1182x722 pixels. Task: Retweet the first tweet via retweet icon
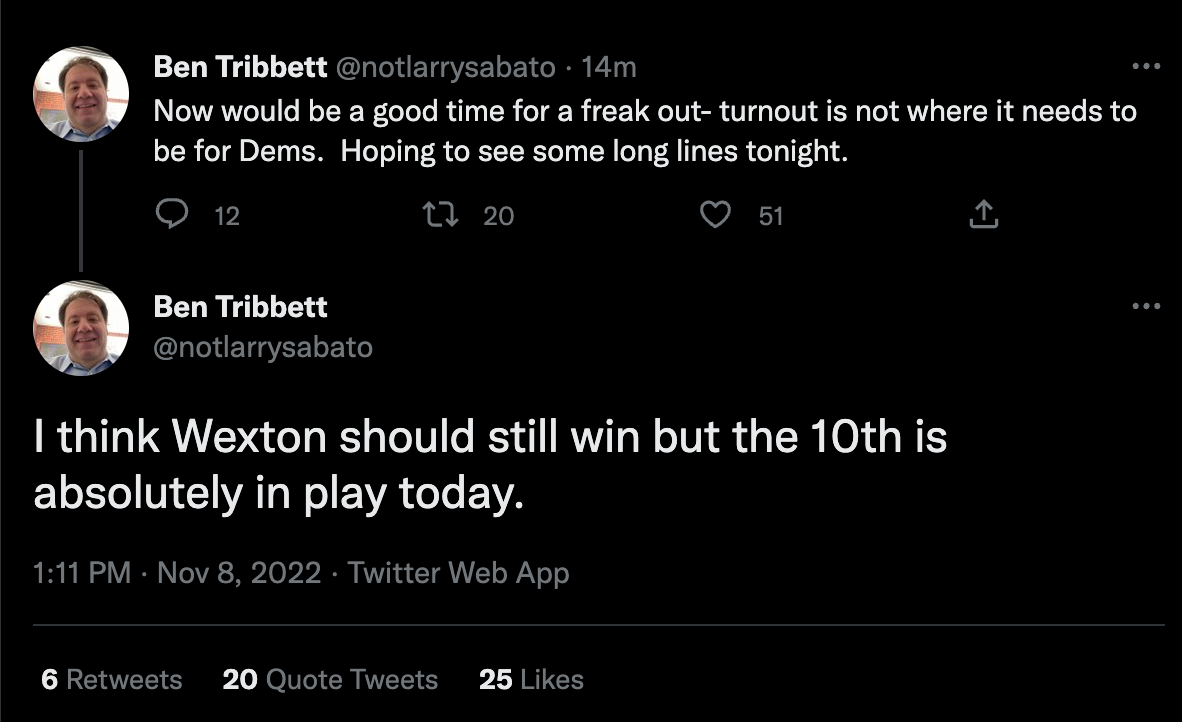pyautogui.click(x=440, y=214)
